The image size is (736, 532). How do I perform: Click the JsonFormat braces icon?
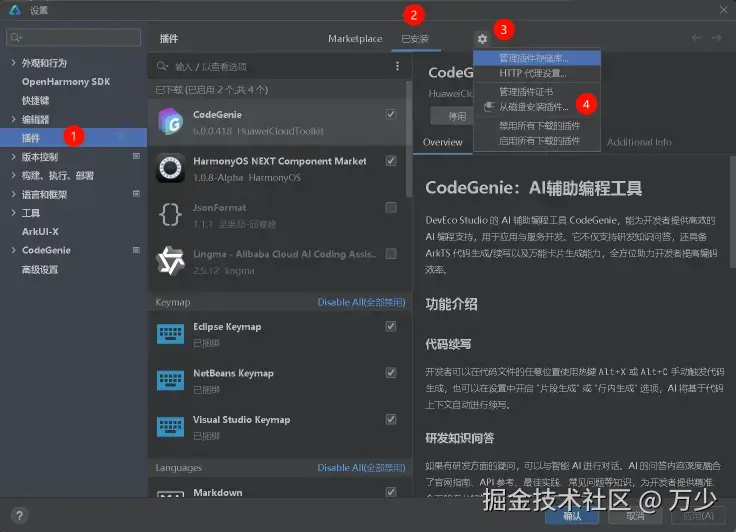[170, 215]
